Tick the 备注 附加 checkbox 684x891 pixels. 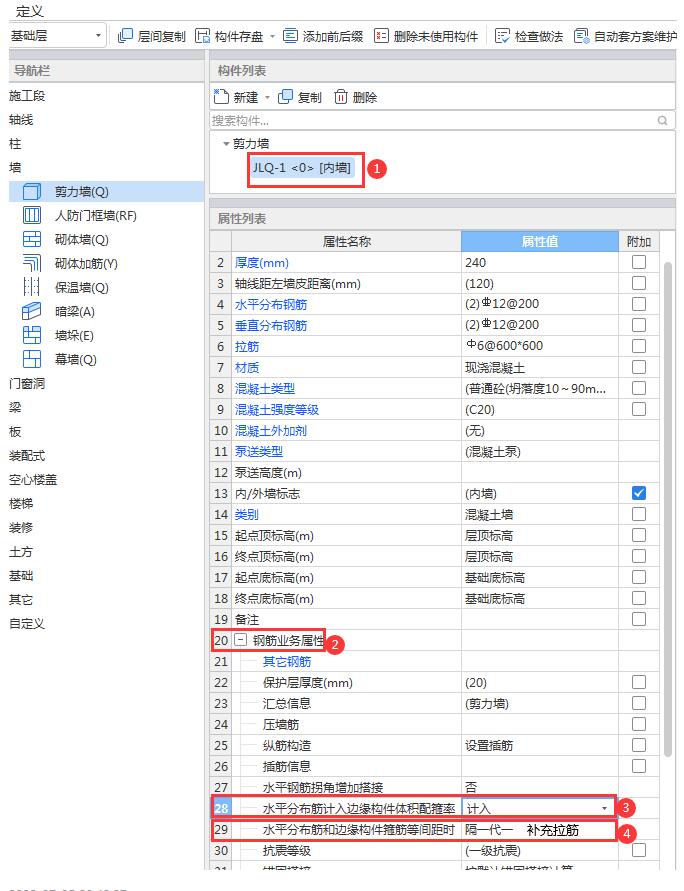(x=639, y=619)
